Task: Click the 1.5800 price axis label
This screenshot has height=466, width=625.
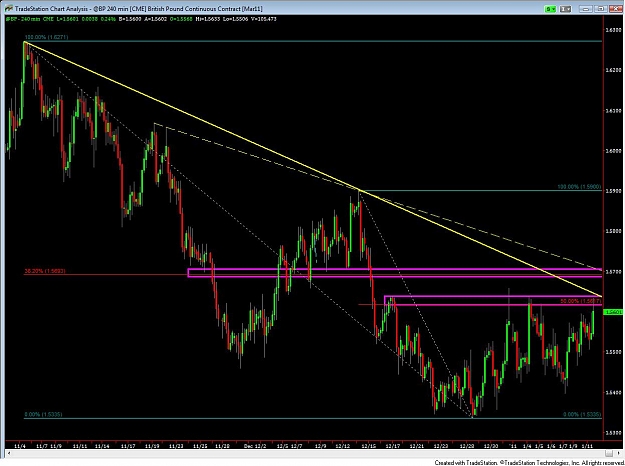Action: click(x=614, y=231)
